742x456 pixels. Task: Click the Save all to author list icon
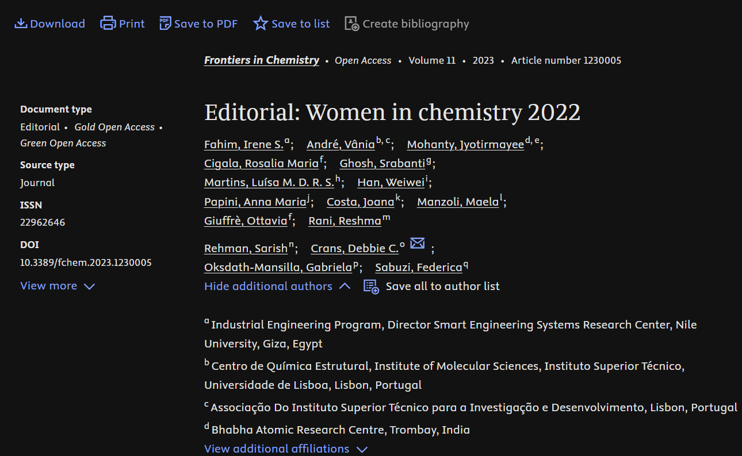(371, 287)
